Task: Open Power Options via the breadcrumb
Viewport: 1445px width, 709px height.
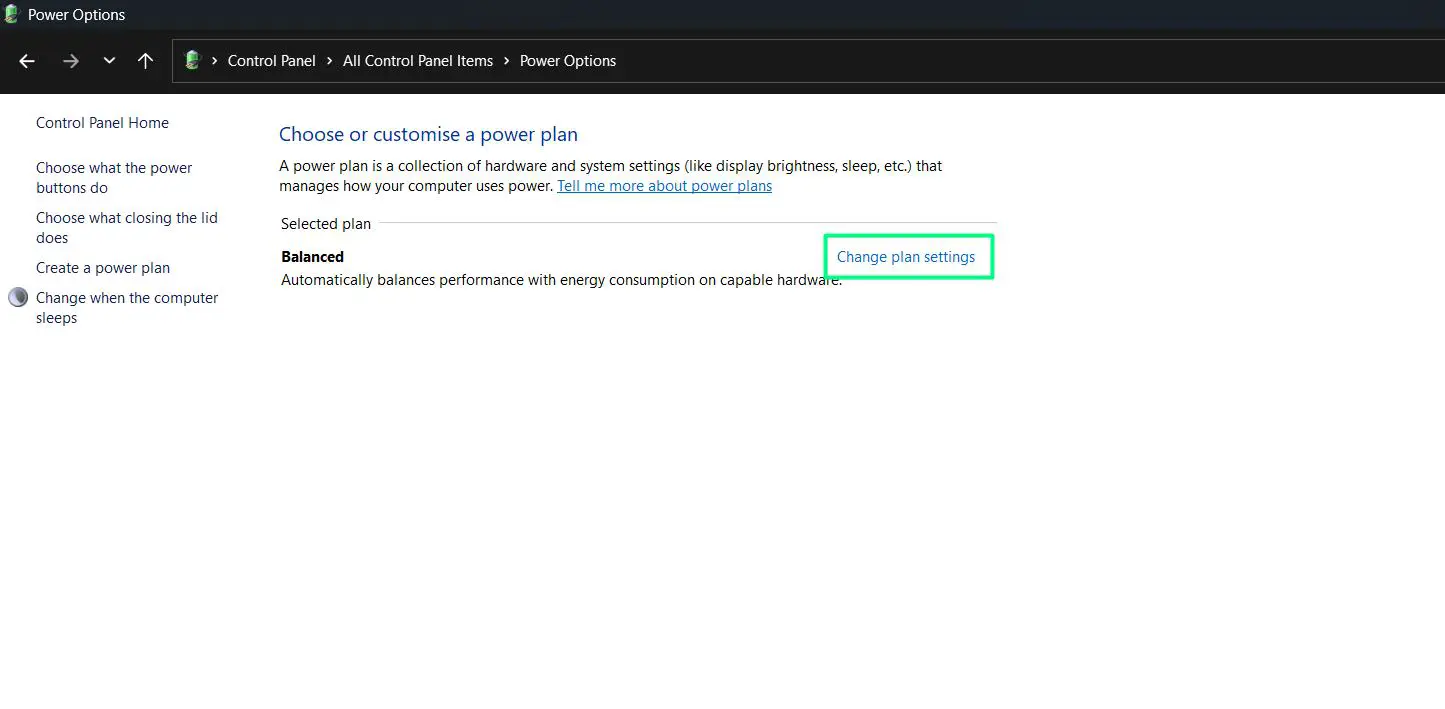Action: click(567, 61)
